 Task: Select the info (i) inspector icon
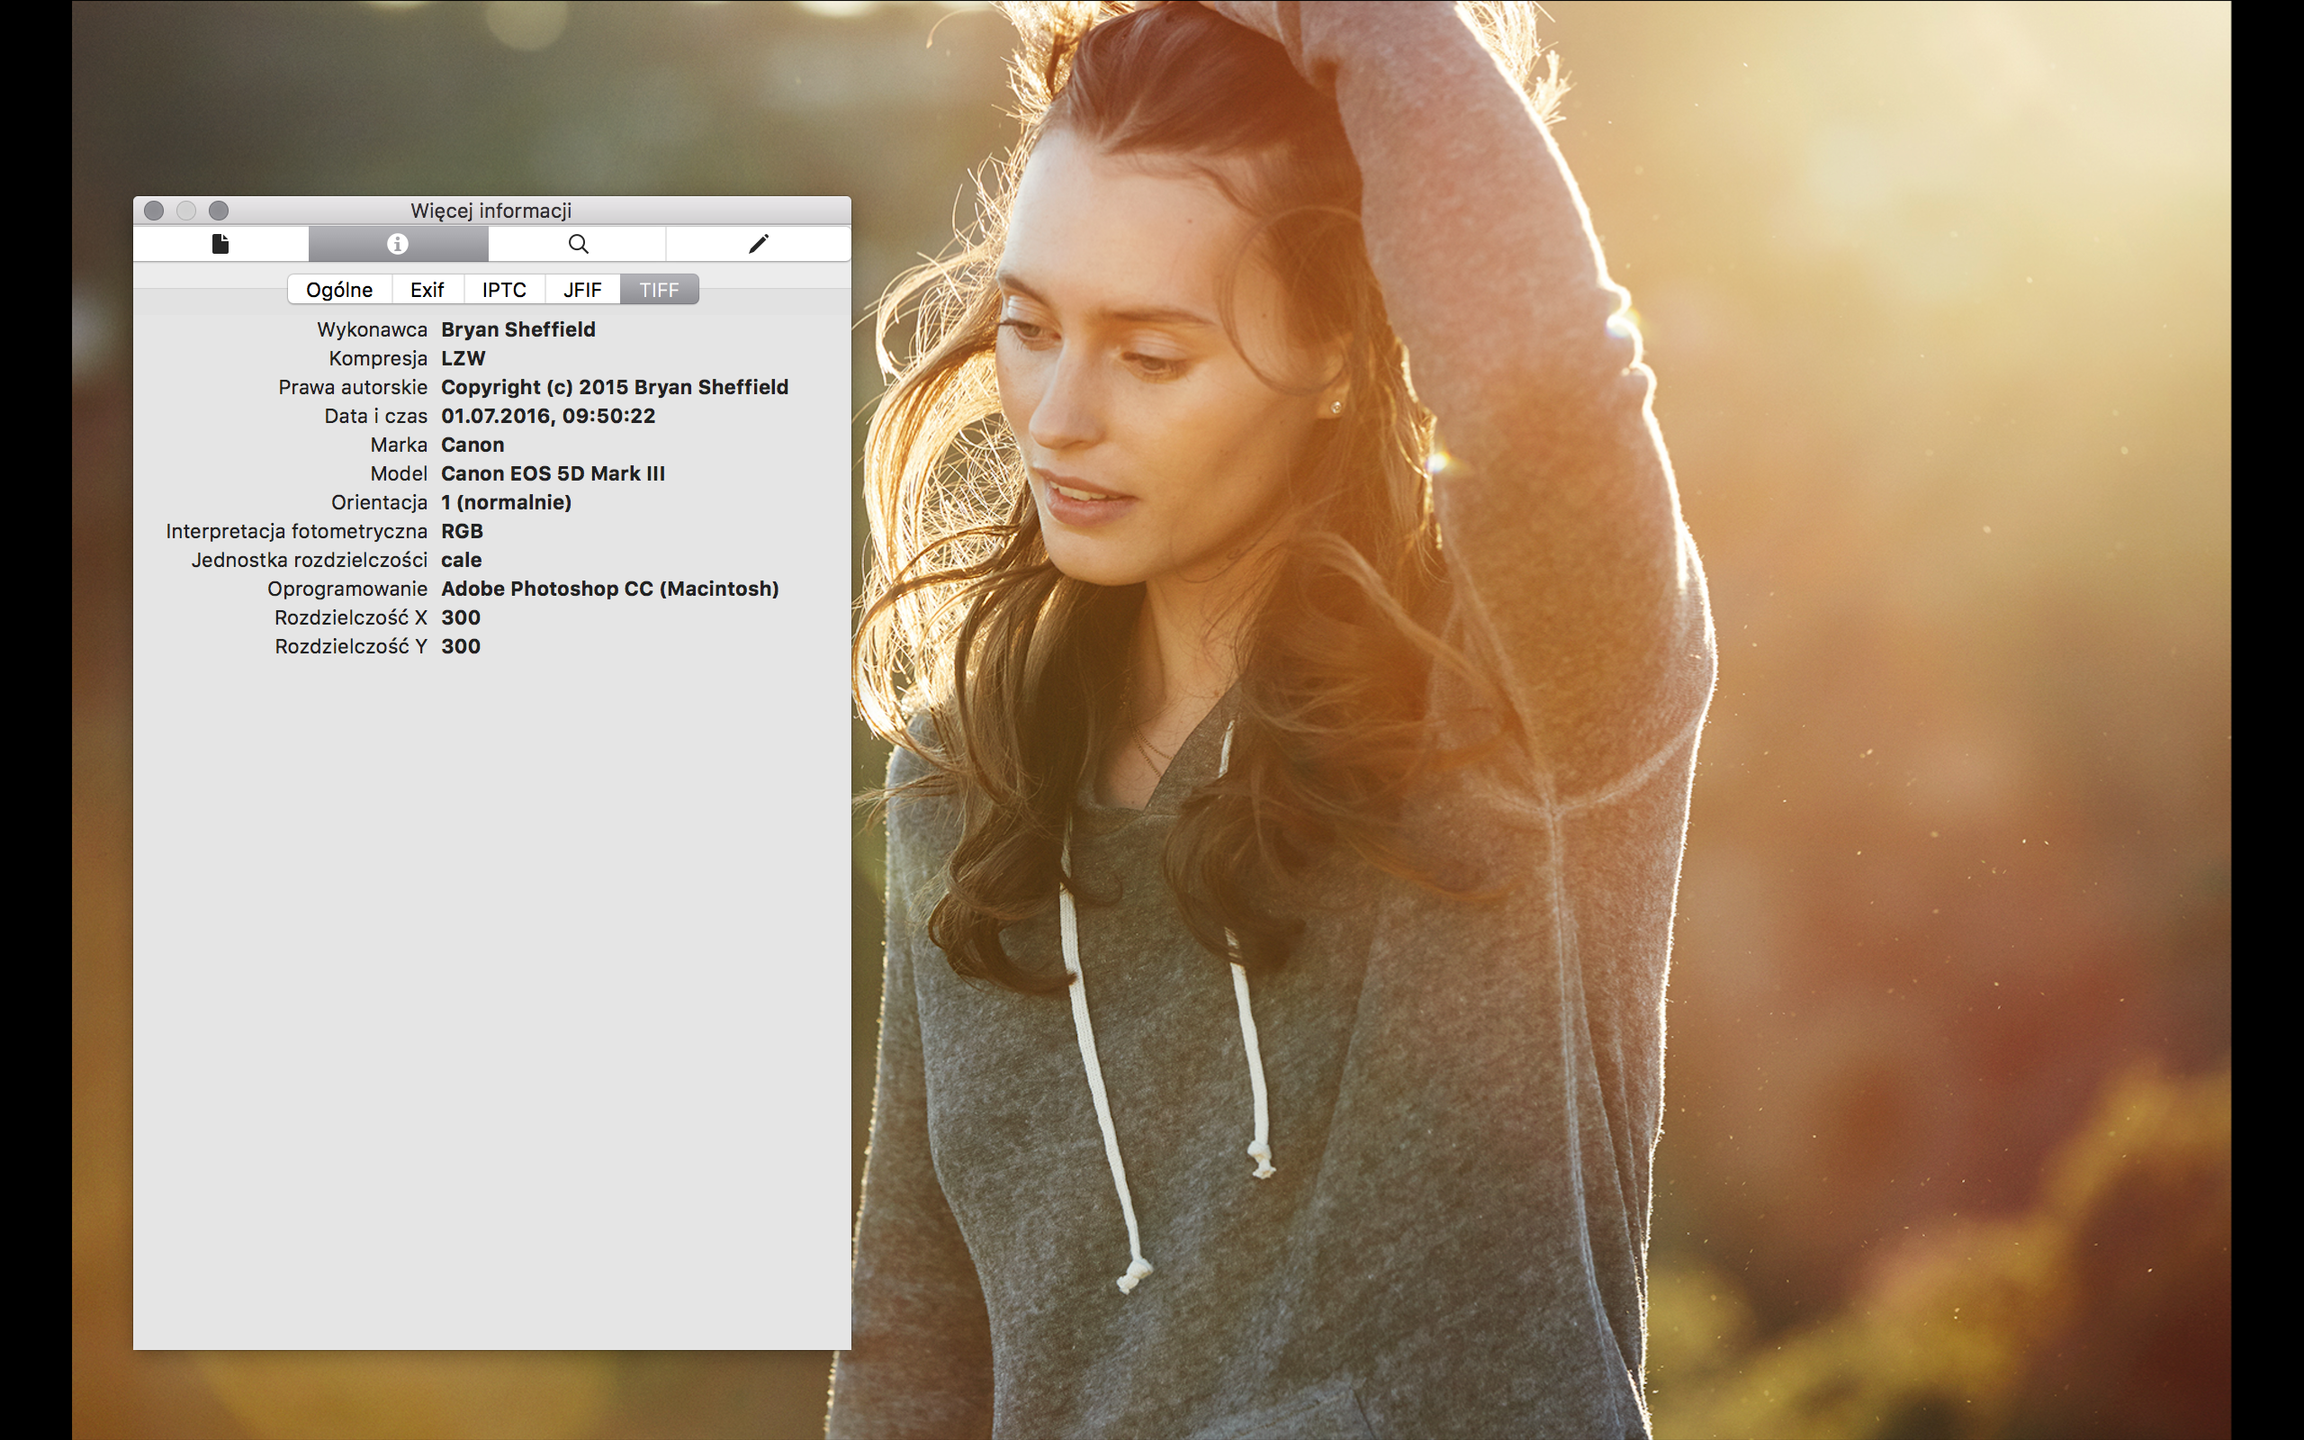tap(397, 244)
